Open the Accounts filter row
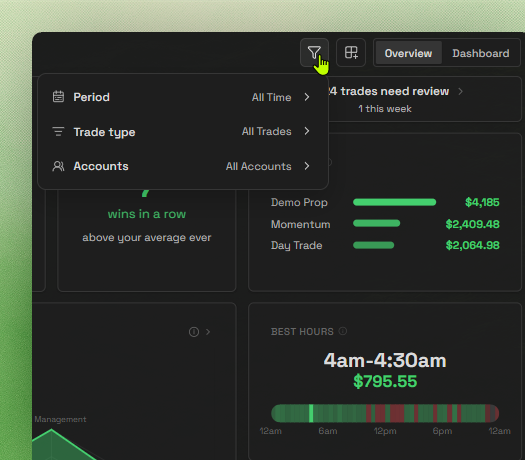The width and height of the screenshot is (525, 460). point(183,166)
